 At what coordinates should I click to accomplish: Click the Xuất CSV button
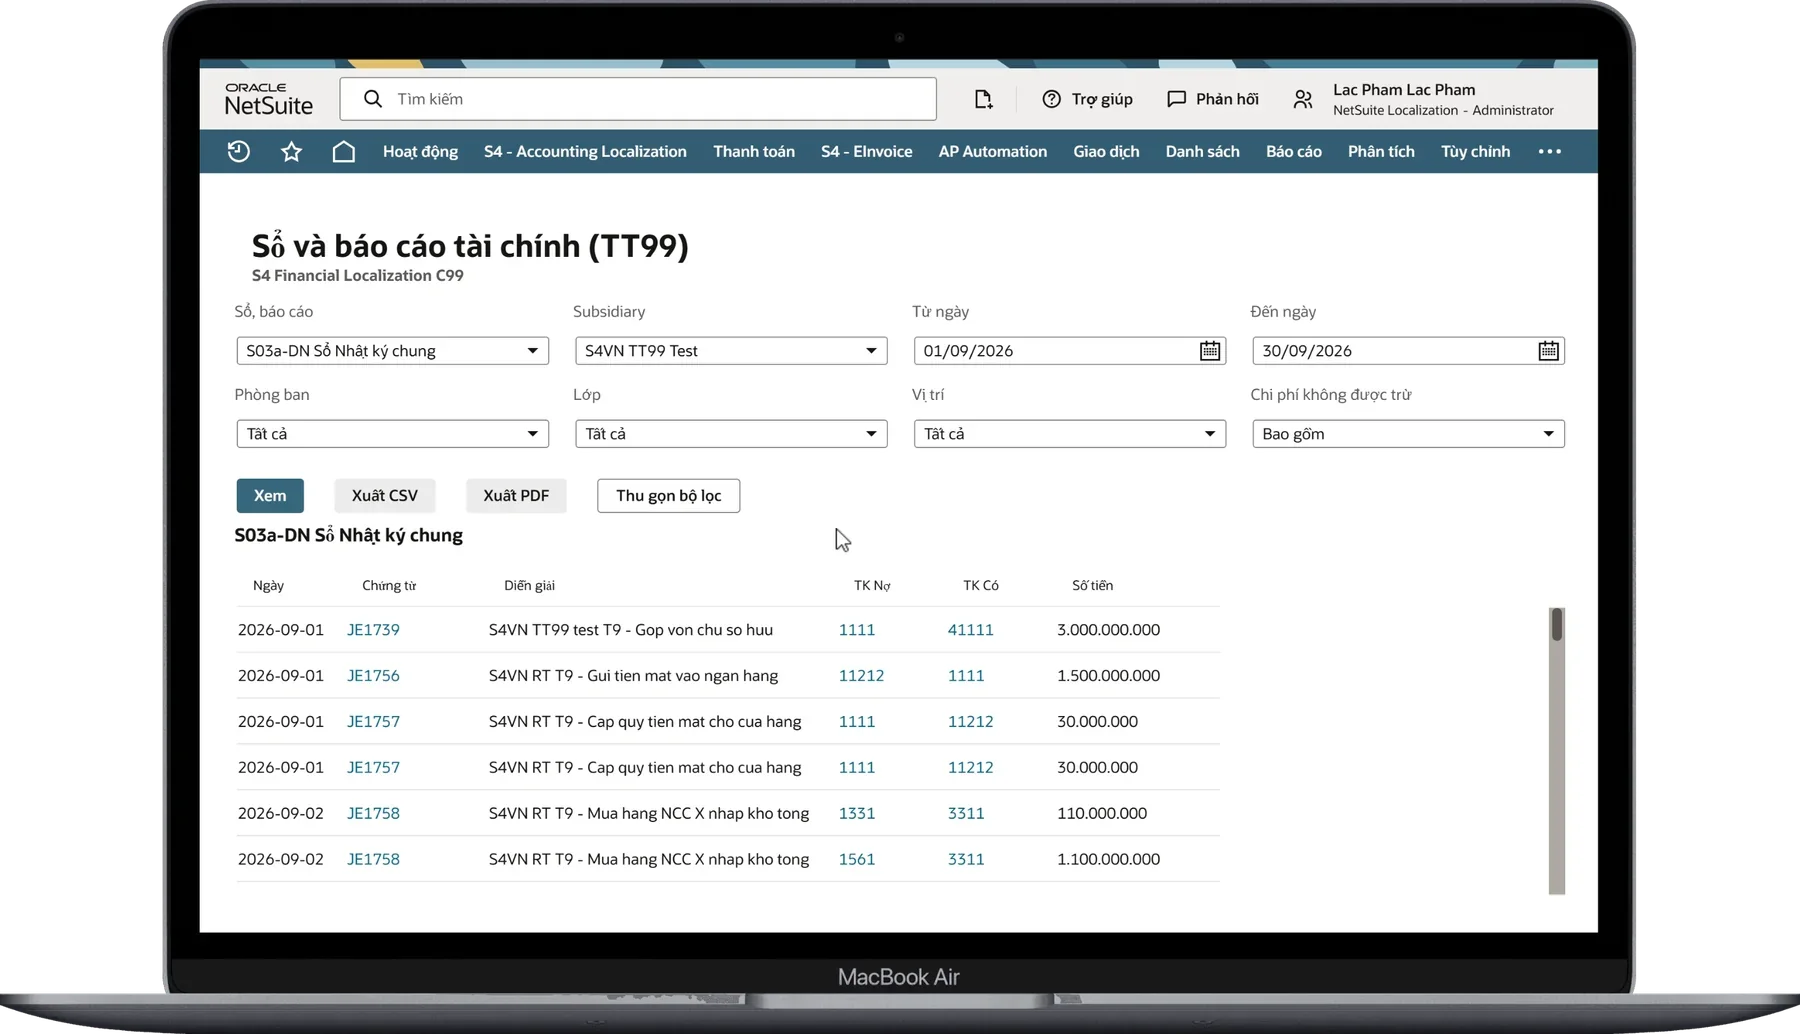tap(385, 496)
